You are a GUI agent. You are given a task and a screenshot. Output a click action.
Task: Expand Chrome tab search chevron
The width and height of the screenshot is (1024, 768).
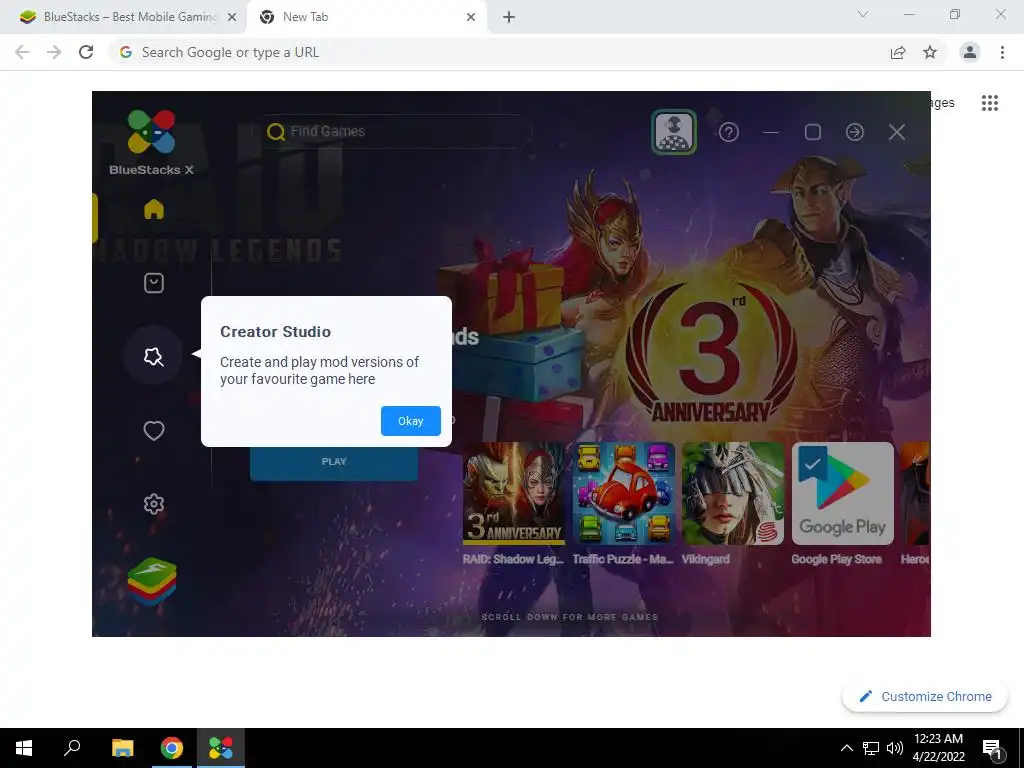[x=863, y=14]
